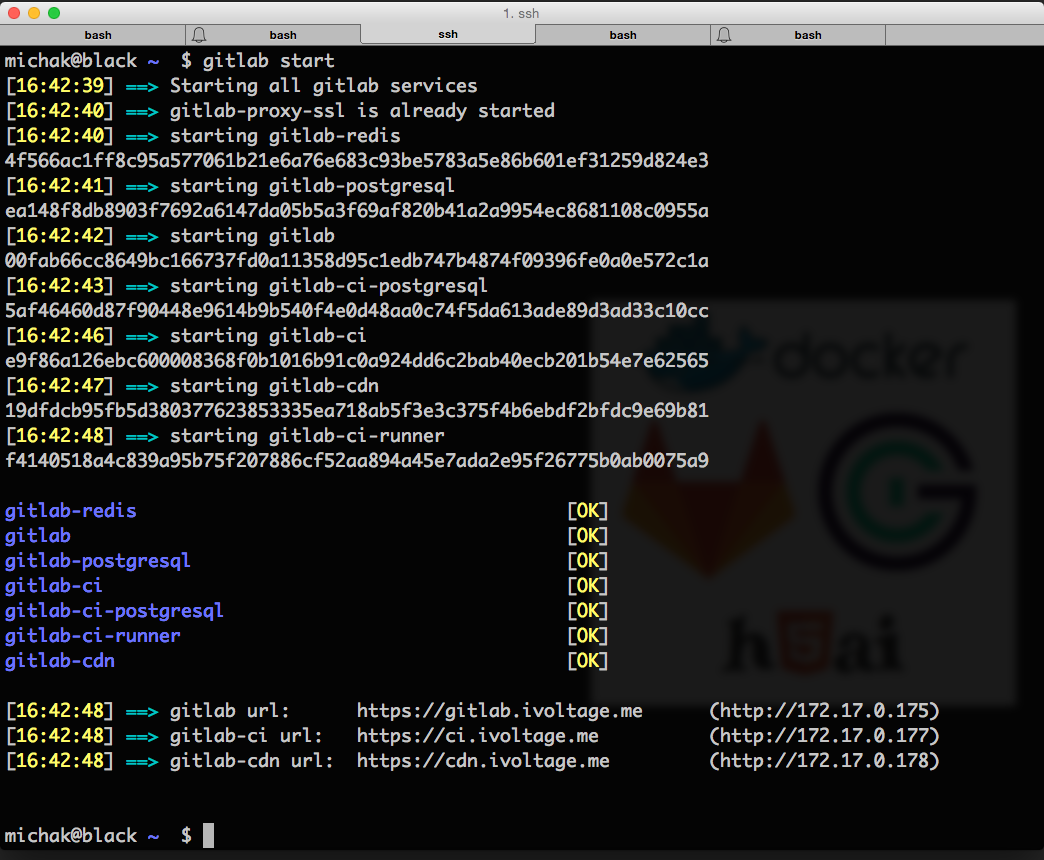Viewport: 1044px width, 860px height.
Task: Click the container hash beginning 00fab66c
Action: [357, 260]
